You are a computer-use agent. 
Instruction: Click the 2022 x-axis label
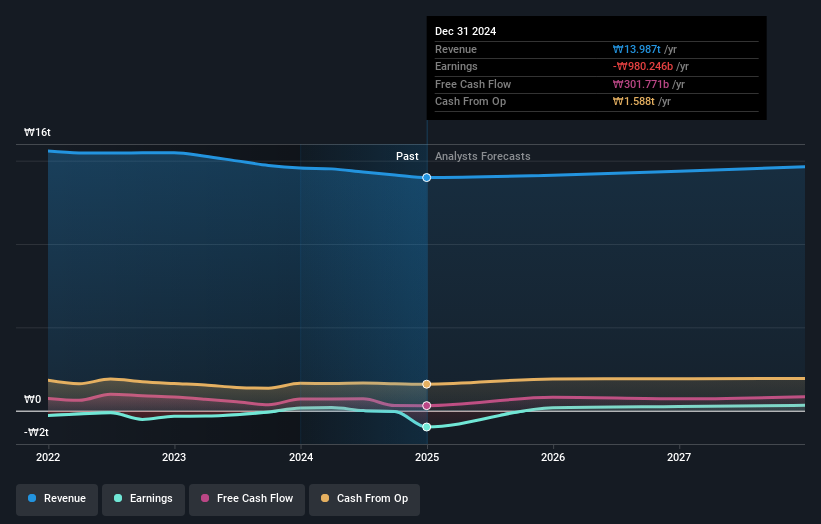click(48, 458)
